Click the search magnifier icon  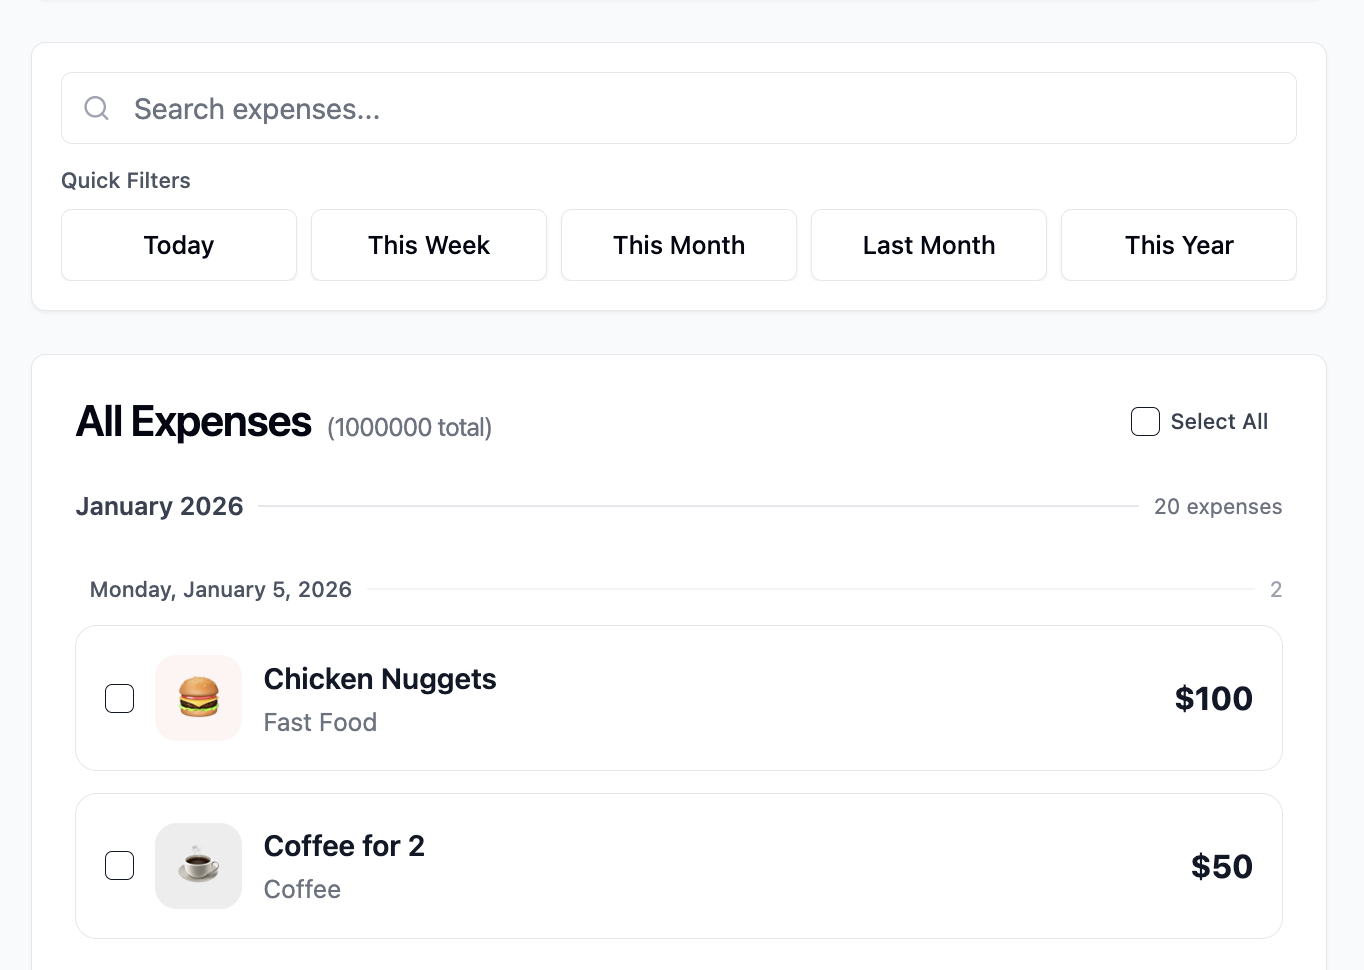tap(96, 108)
